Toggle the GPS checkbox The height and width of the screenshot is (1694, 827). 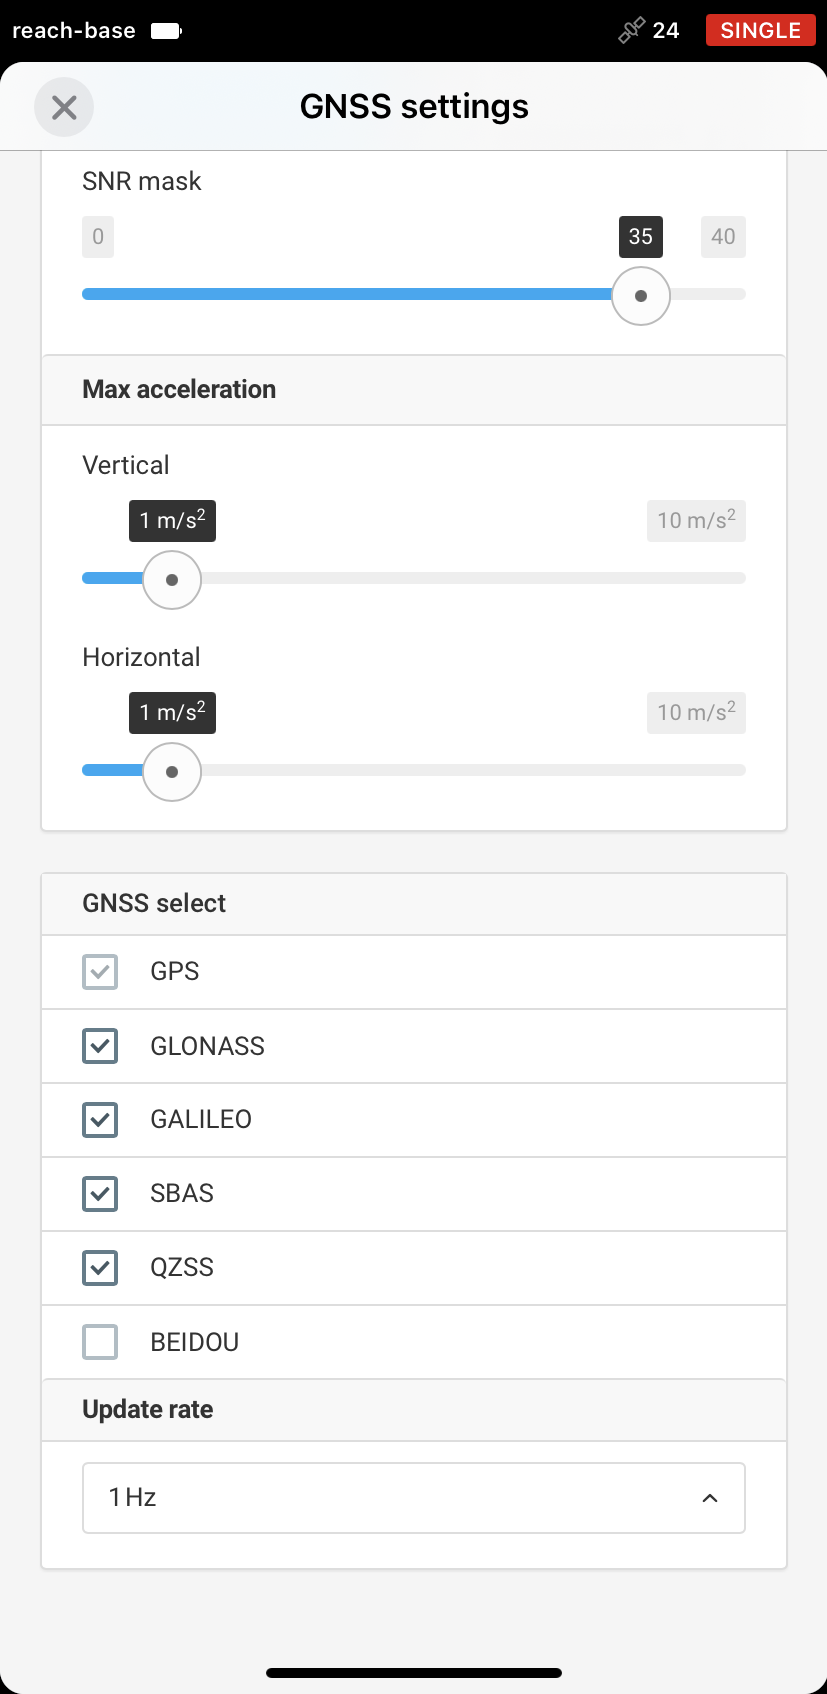(100, 972)
